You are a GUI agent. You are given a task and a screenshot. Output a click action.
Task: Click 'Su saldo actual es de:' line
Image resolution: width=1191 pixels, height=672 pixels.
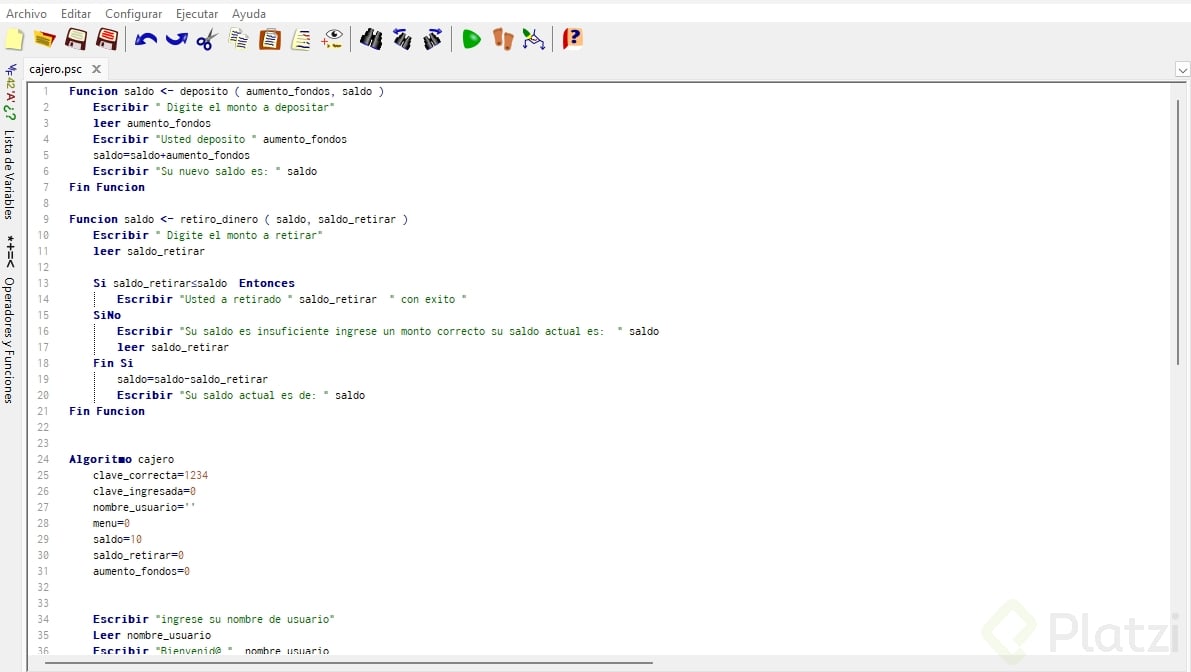click(241, 395)
